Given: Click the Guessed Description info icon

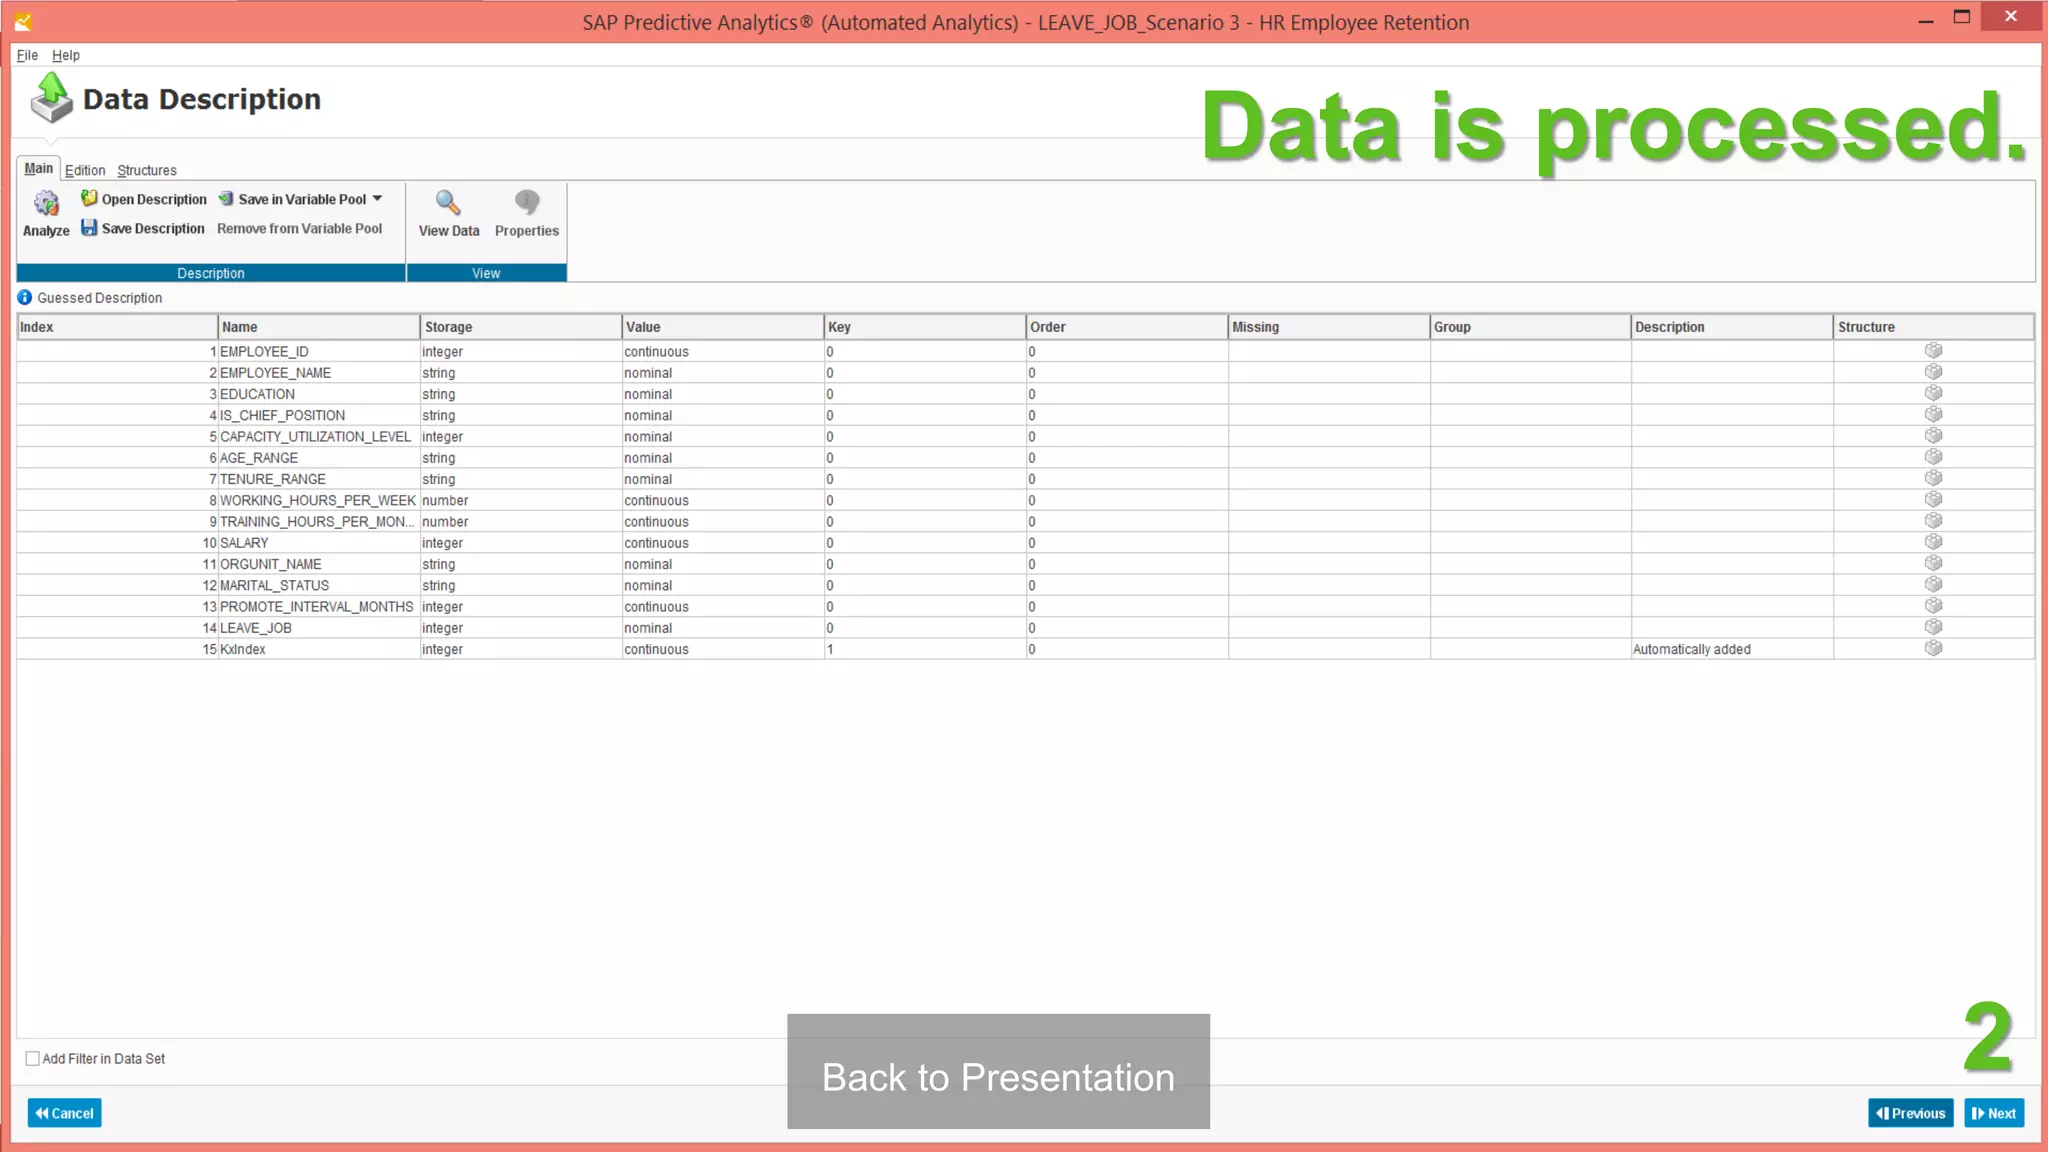Looking at the screenshot, I should click(25, 297).
